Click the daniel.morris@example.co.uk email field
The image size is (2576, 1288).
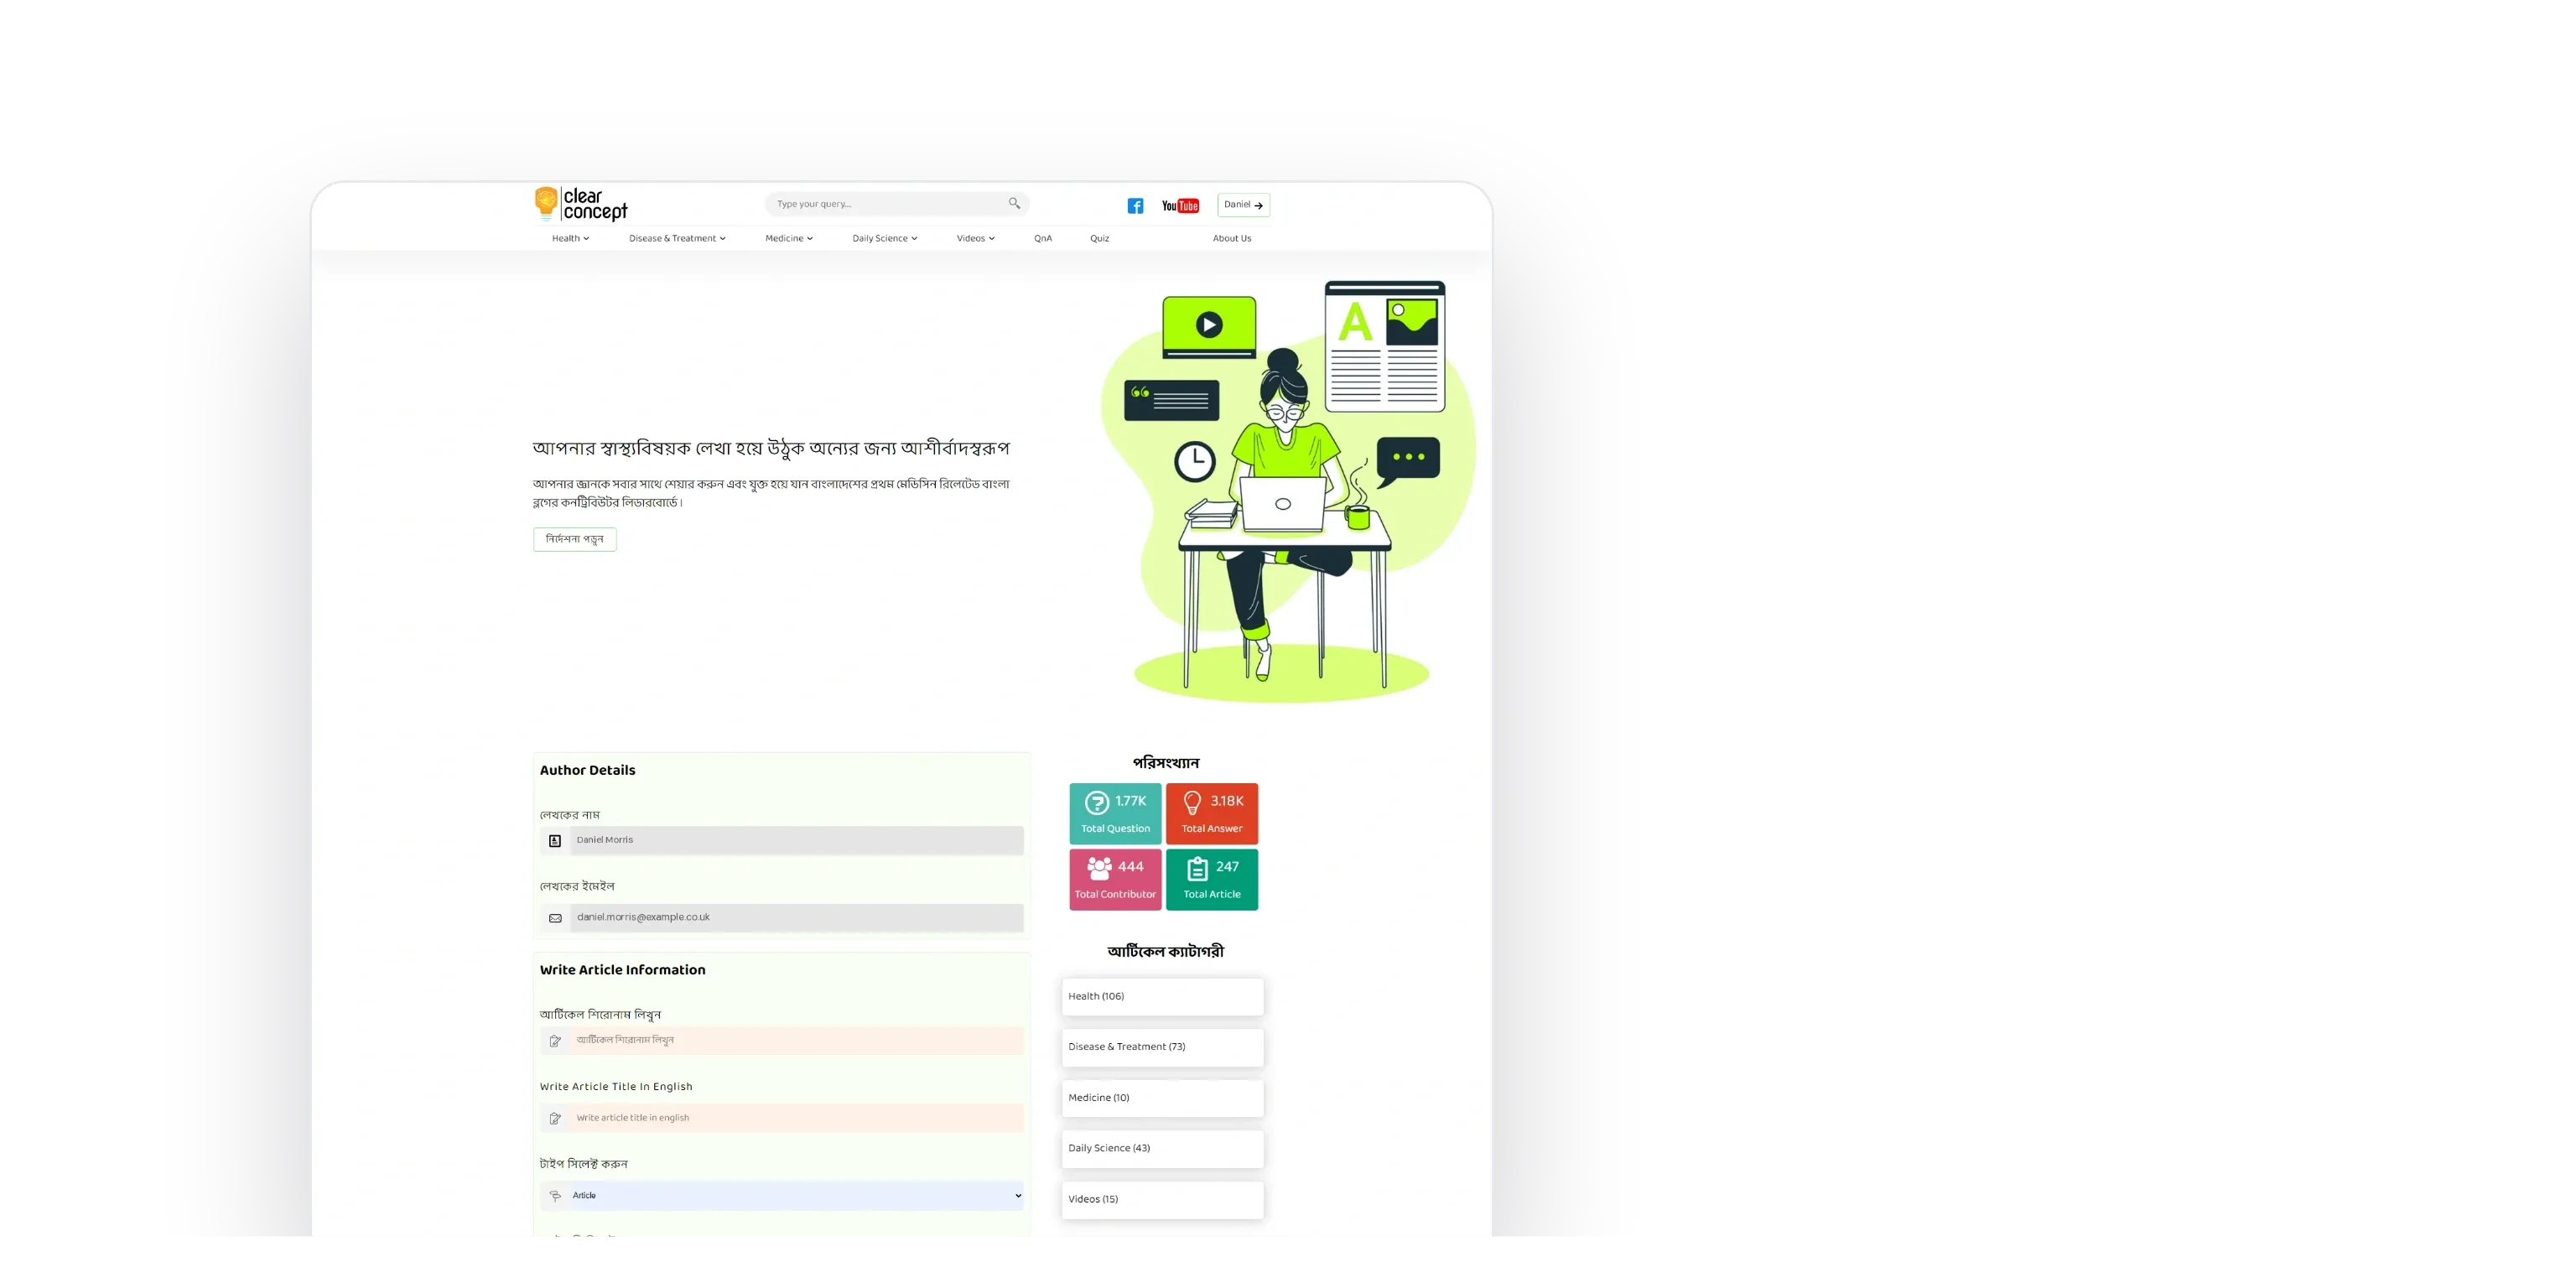point(797,918)
